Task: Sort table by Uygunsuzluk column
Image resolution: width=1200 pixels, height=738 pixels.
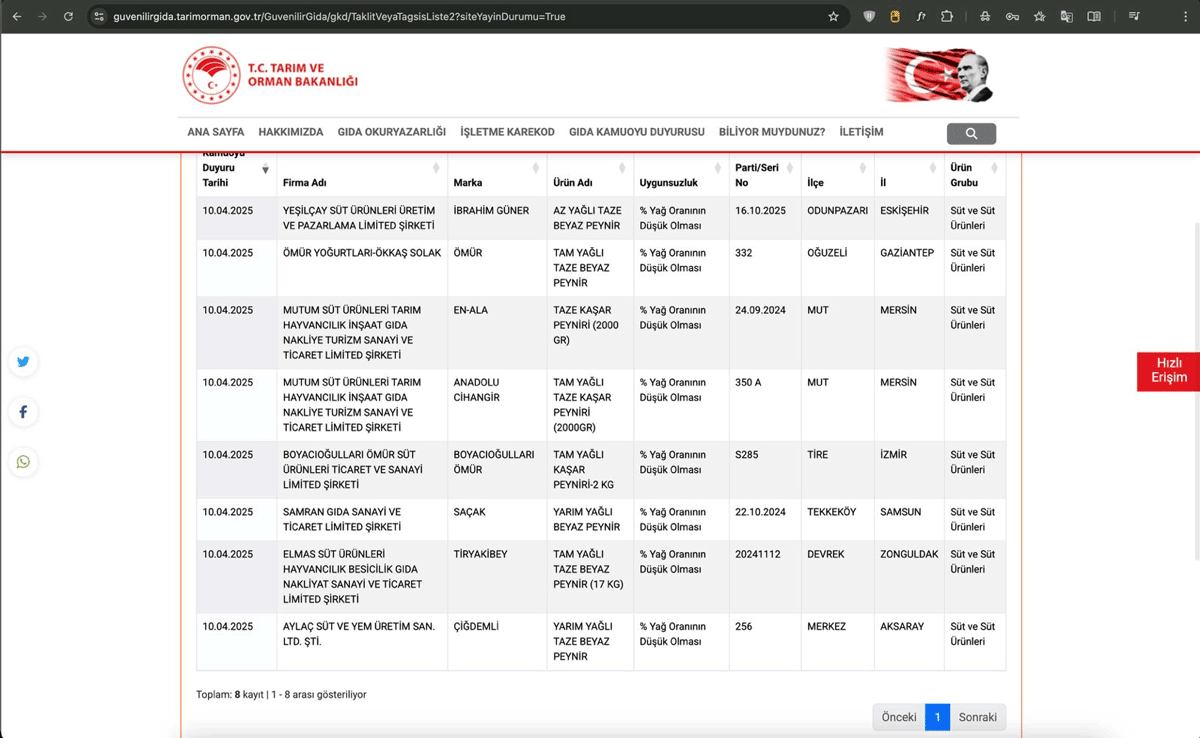Action: click(x=681, y=175)
